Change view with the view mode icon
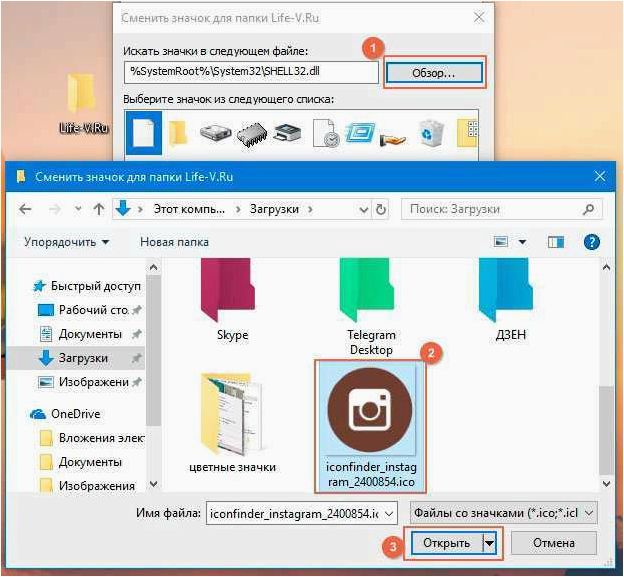Viewport: 624px width, 577px height. [501, 242]
